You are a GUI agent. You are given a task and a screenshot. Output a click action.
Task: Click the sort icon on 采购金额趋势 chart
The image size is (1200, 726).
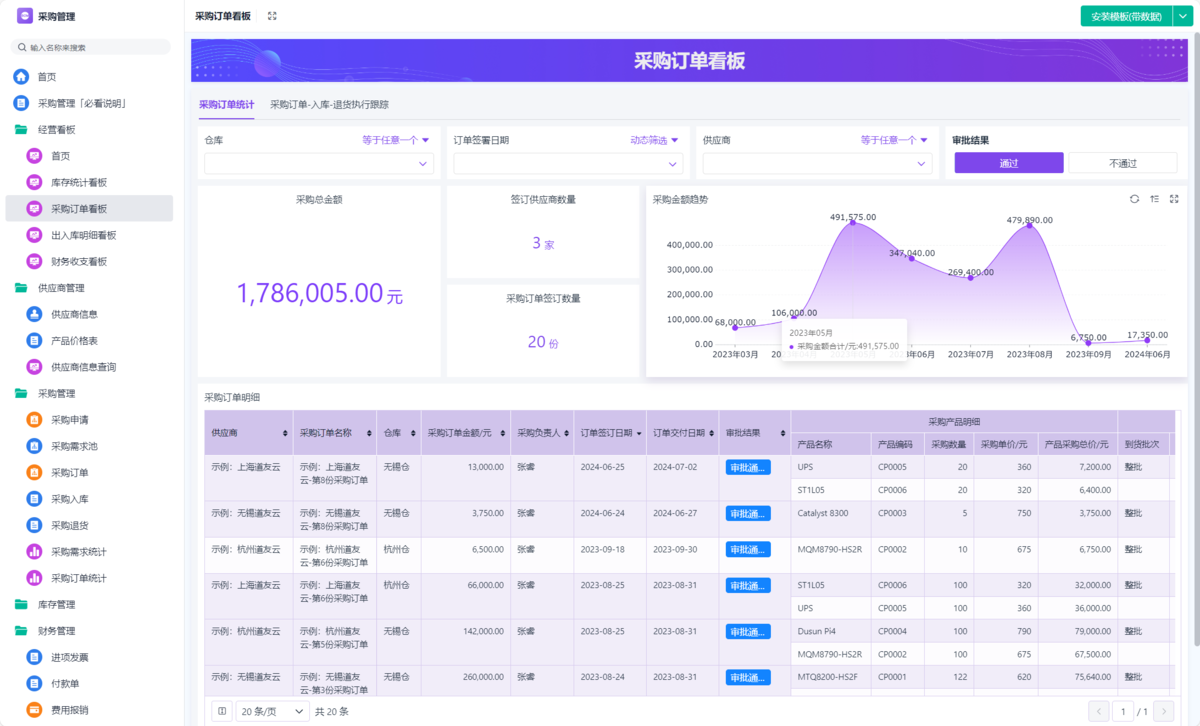[1154, 199]
